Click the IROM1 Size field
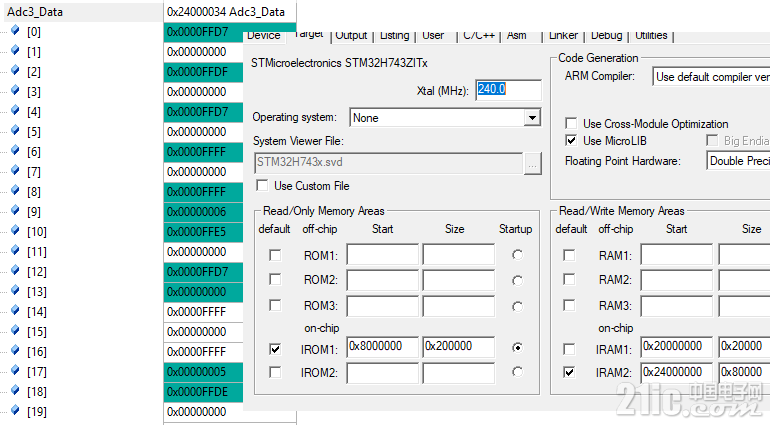Screen dimensions: 770x425 459,347
